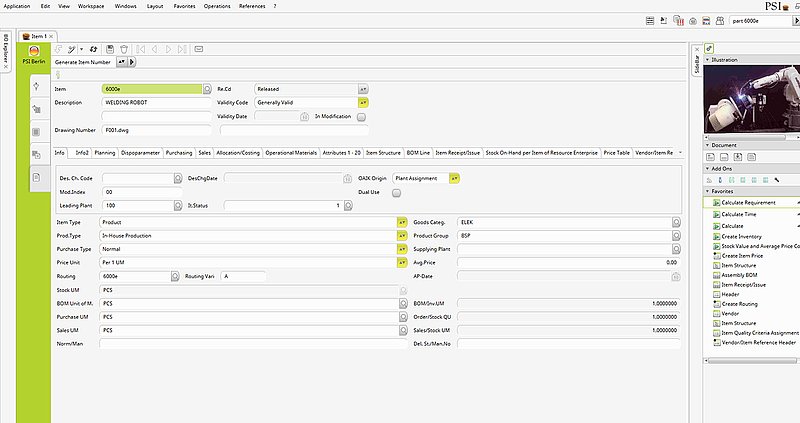
Task: Click the pin icon in left vertical strip
Action: 36,86
